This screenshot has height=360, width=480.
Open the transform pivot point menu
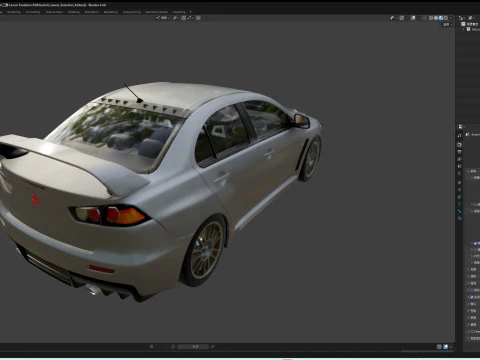176,18
